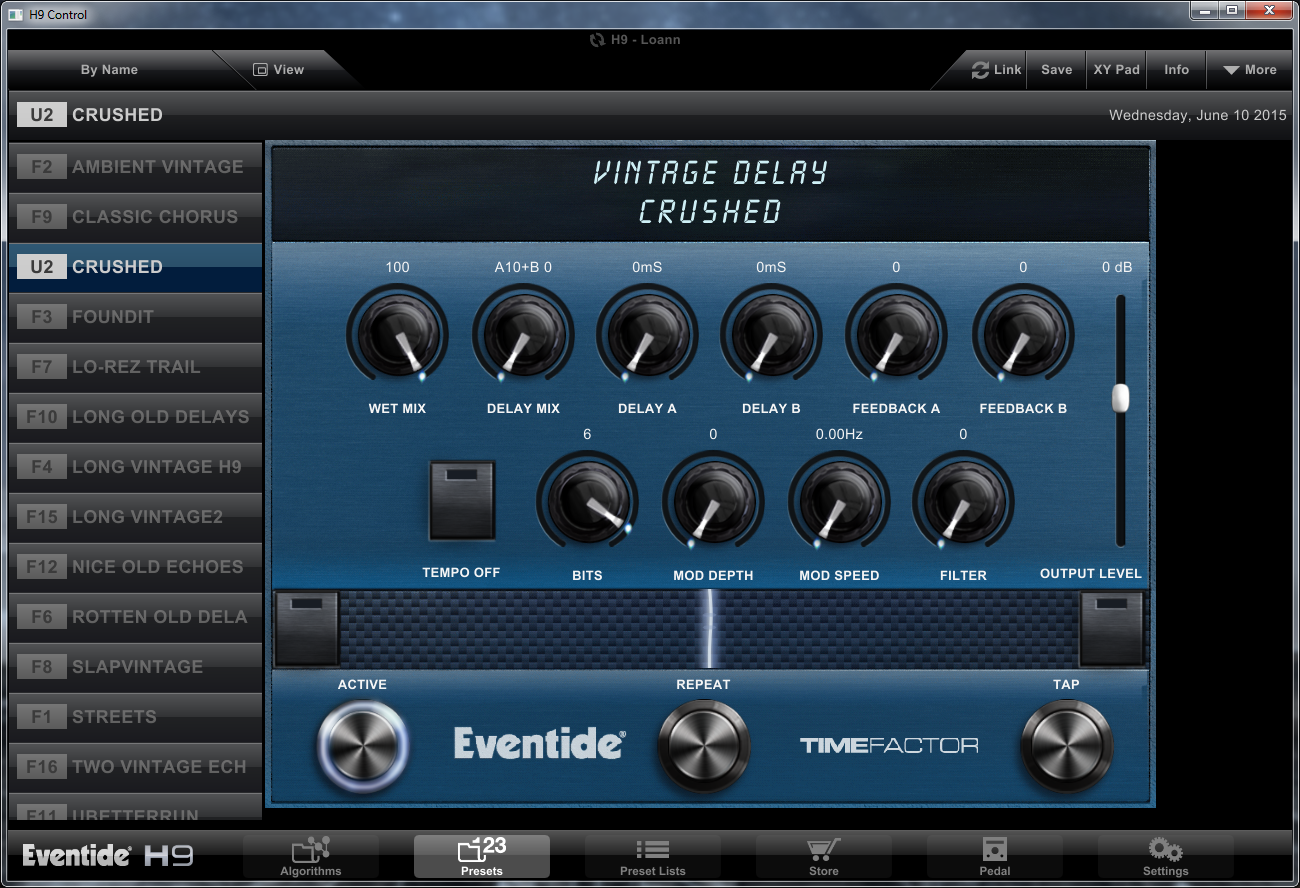Open the Settings tab
The height and width of the screenshot is (888, 1300).
point(1165,856)
